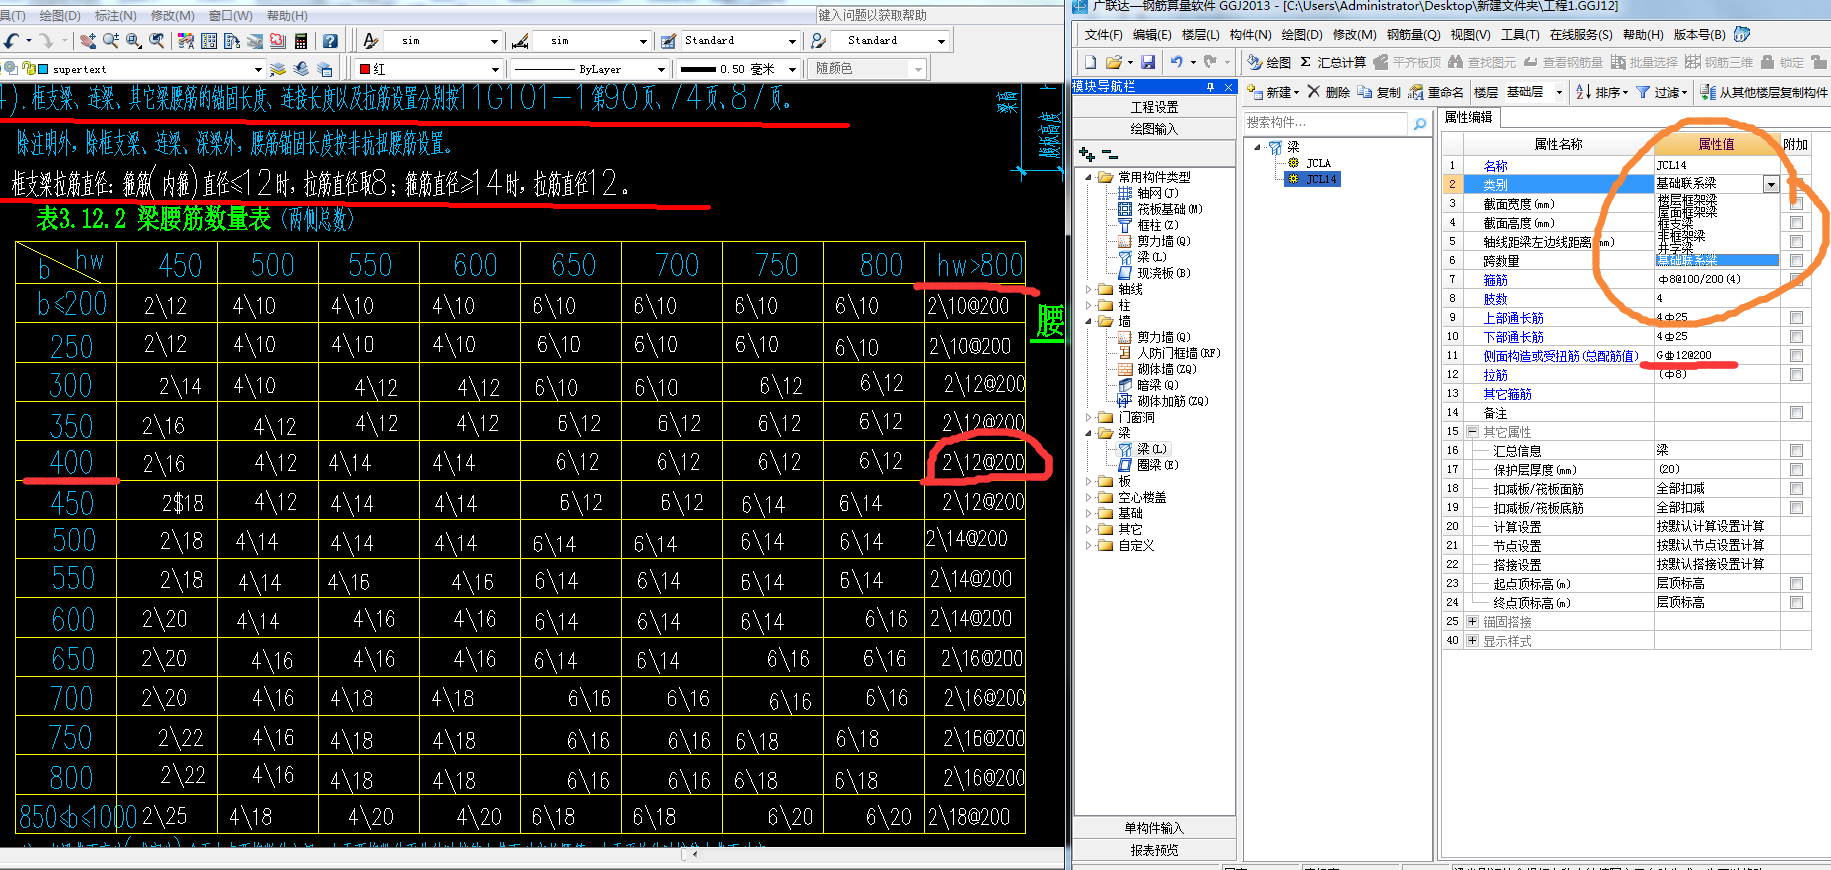Open 钢筋量(Q) menu
This screenshot has width=1831, height=870.
[x=1413, y=34]
